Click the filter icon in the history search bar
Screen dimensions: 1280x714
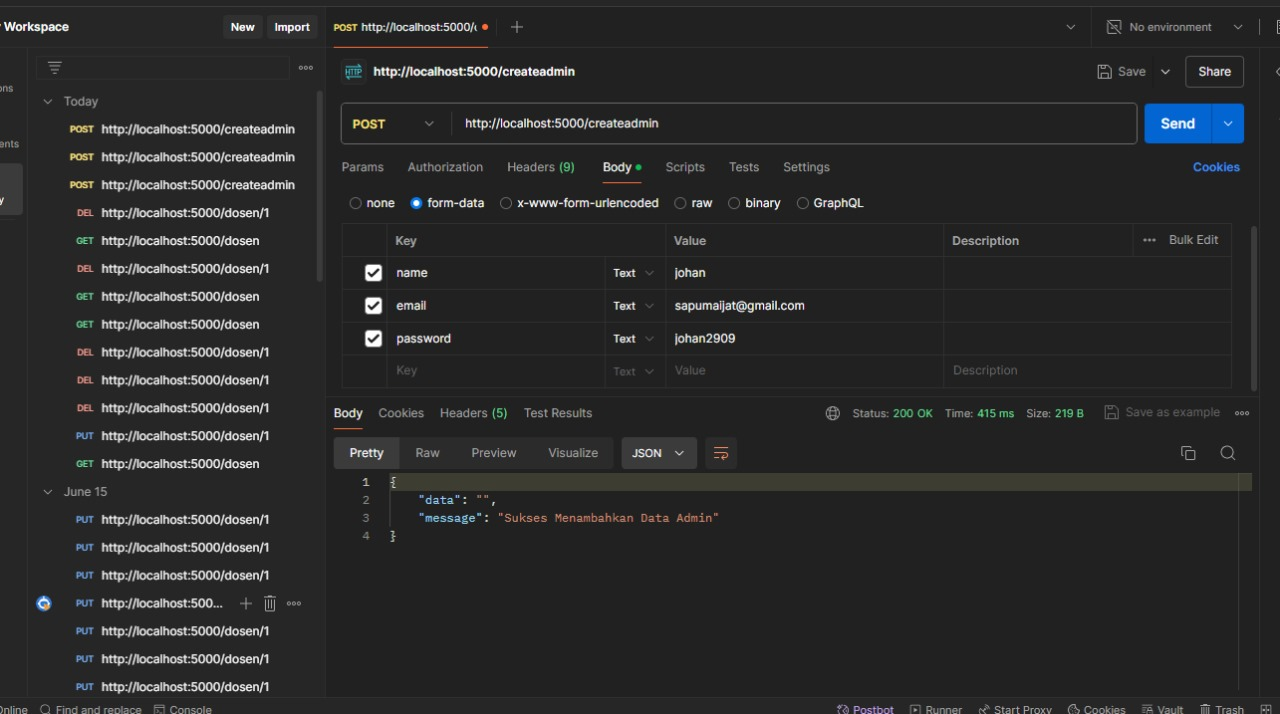click(x=54, y=68)
